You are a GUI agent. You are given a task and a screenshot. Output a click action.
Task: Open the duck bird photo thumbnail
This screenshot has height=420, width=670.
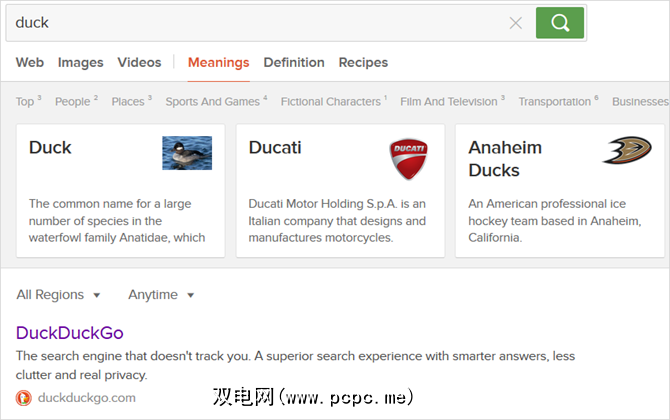[187, 153]
